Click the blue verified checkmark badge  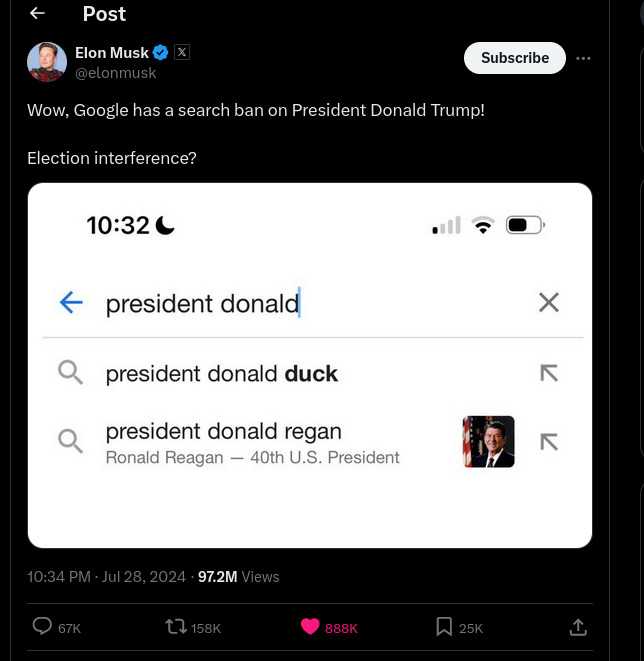[161, 52]
